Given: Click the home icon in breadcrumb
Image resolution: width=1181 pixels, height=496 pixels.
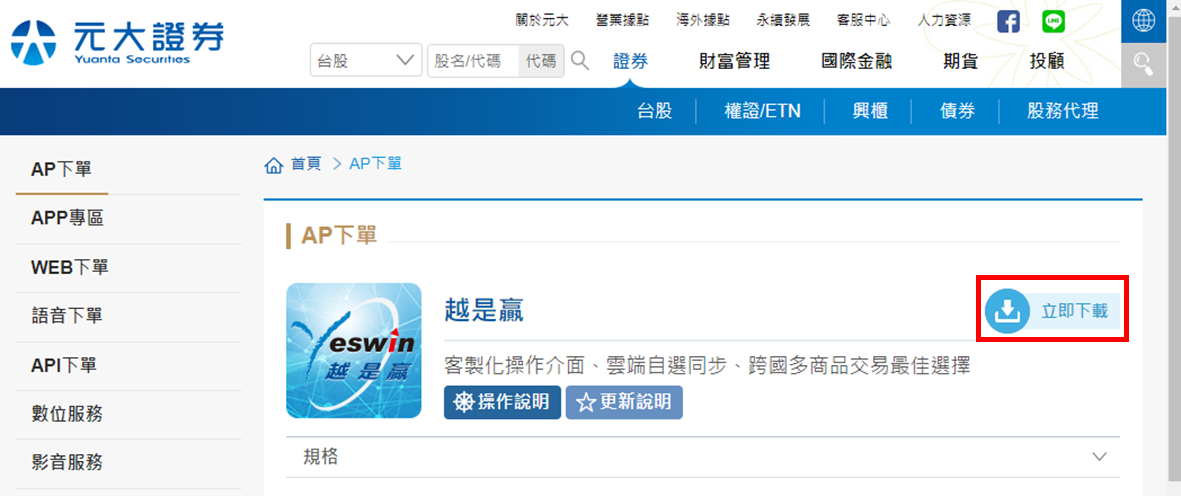Looking at the screenshot, I should click(273, 164).
